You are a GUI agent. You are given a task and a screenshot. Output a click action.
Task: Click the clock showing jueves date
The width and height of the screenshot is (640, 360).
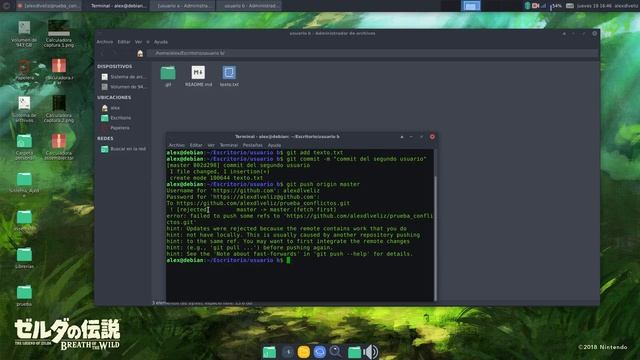594,6
